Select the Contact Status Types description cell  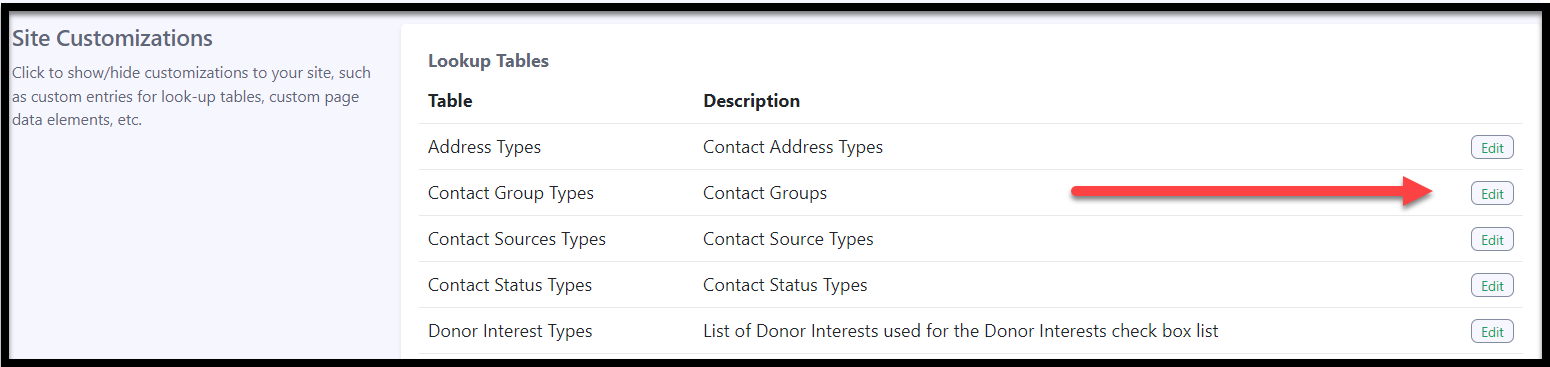(x=785, y=285)
